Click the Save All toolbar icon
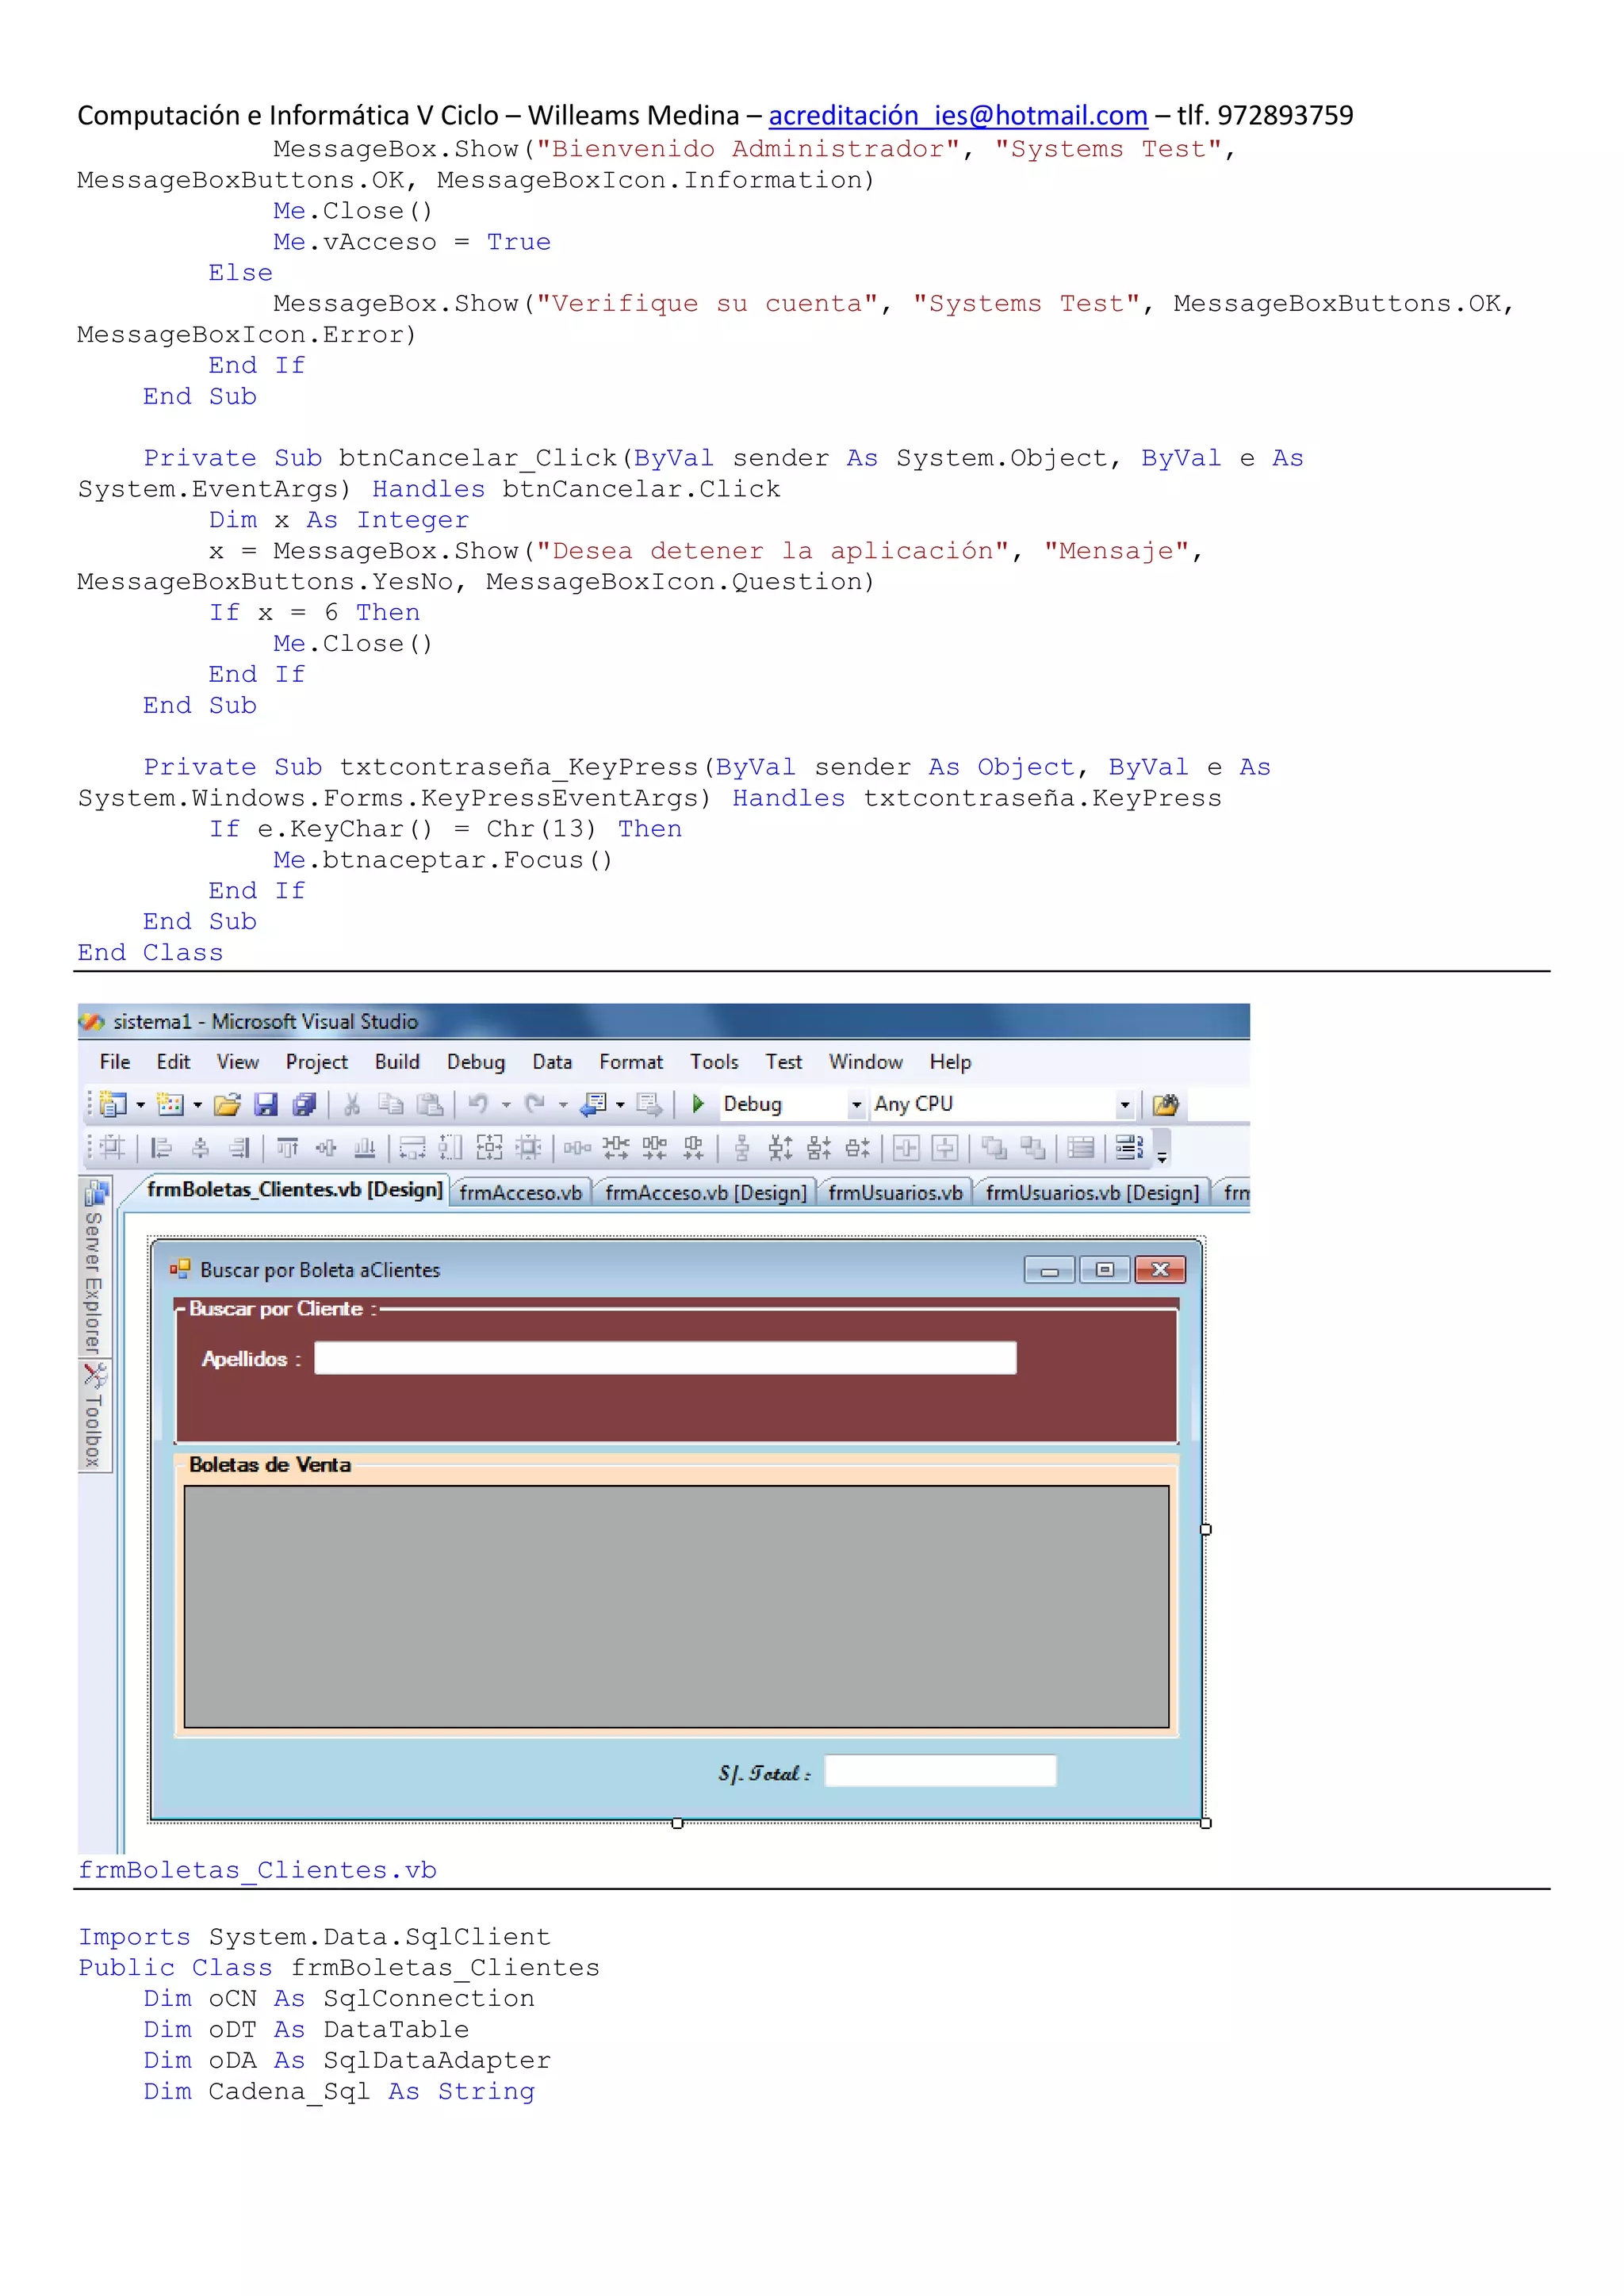The image size is (1624, 2296). point(304,1104)
